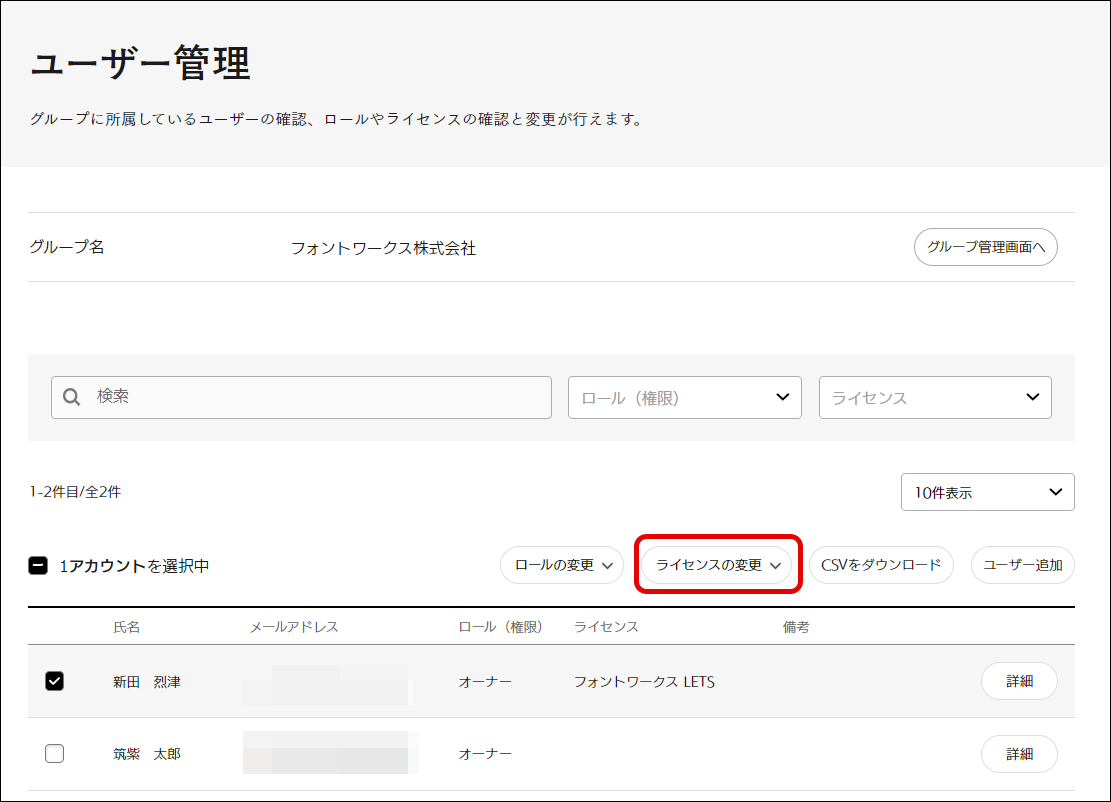Click the search magnifier icon
1111x802 pixels.
tap(71, 397)
